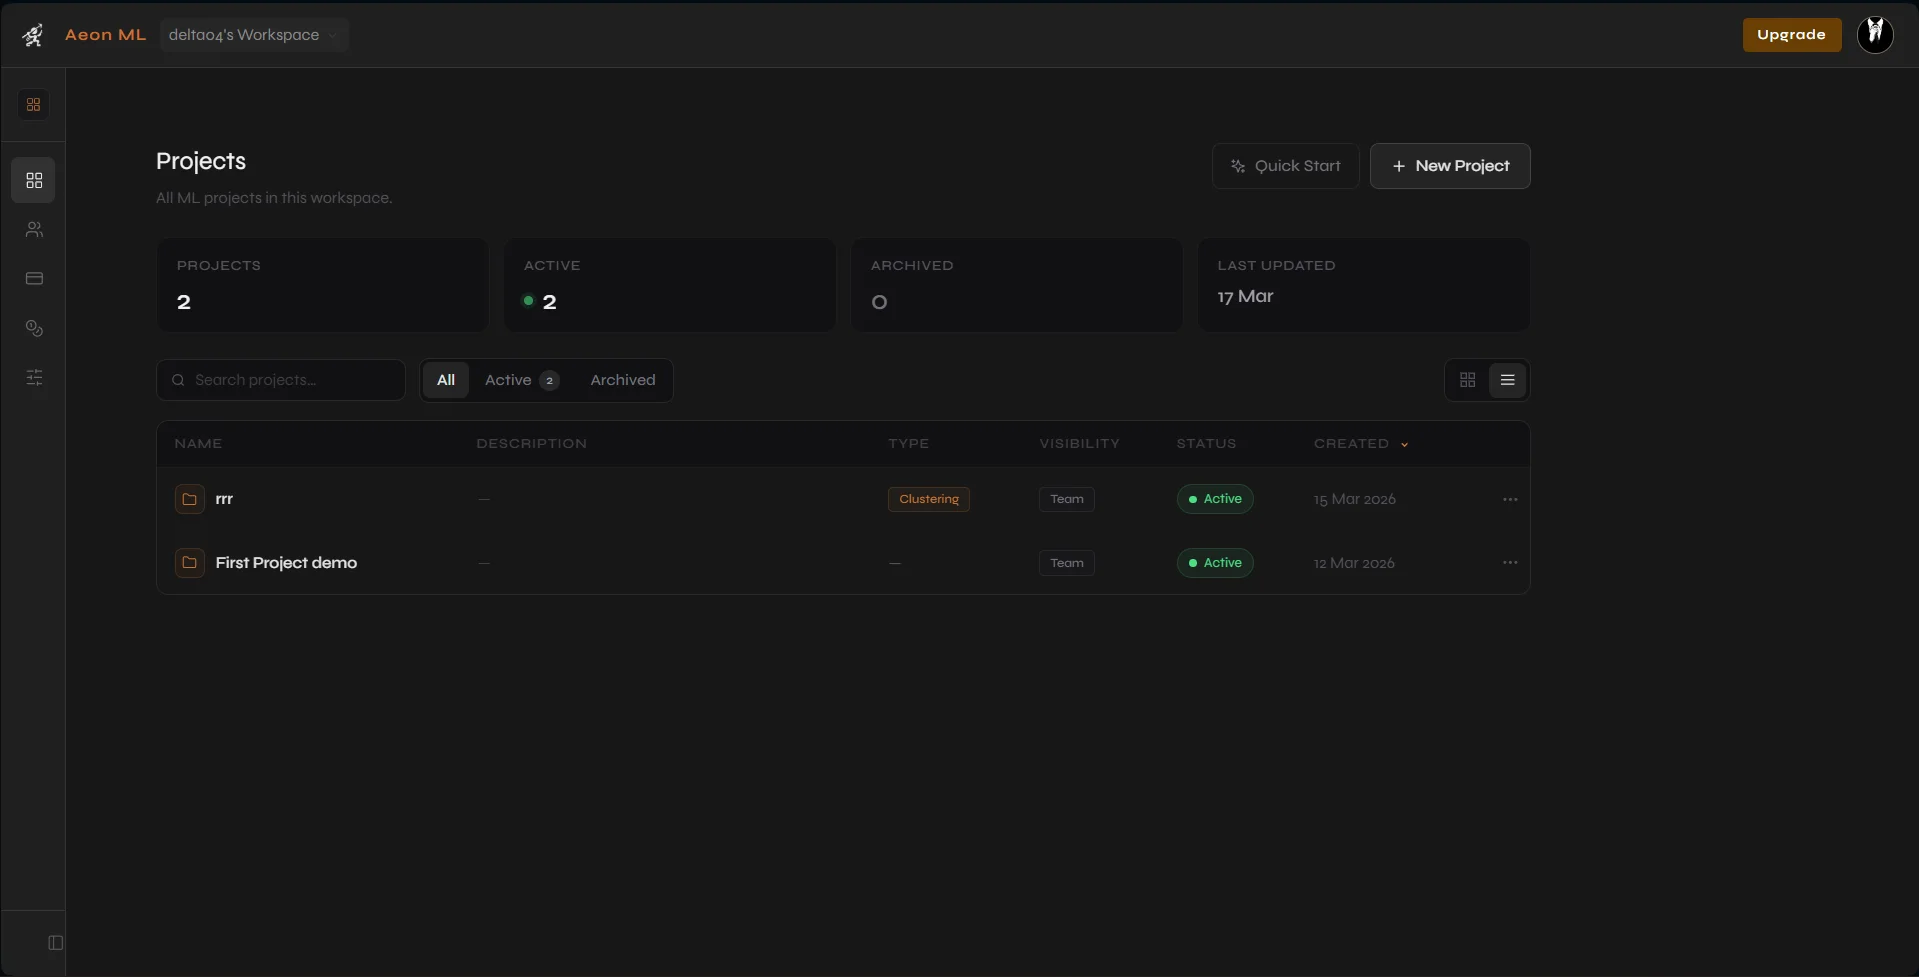The image size is (1919, 977).
Task: Click the Active status badge for rrr
Action: 1214,499
